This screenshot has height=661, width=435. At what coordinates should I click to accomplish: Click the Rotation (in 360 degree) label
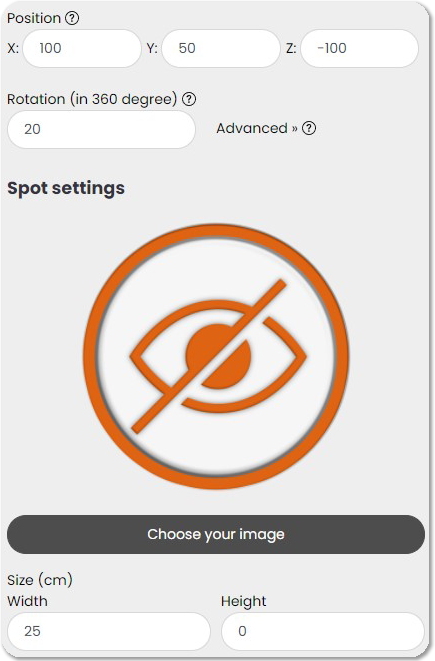pyautogui.click(x=92, y=99)
